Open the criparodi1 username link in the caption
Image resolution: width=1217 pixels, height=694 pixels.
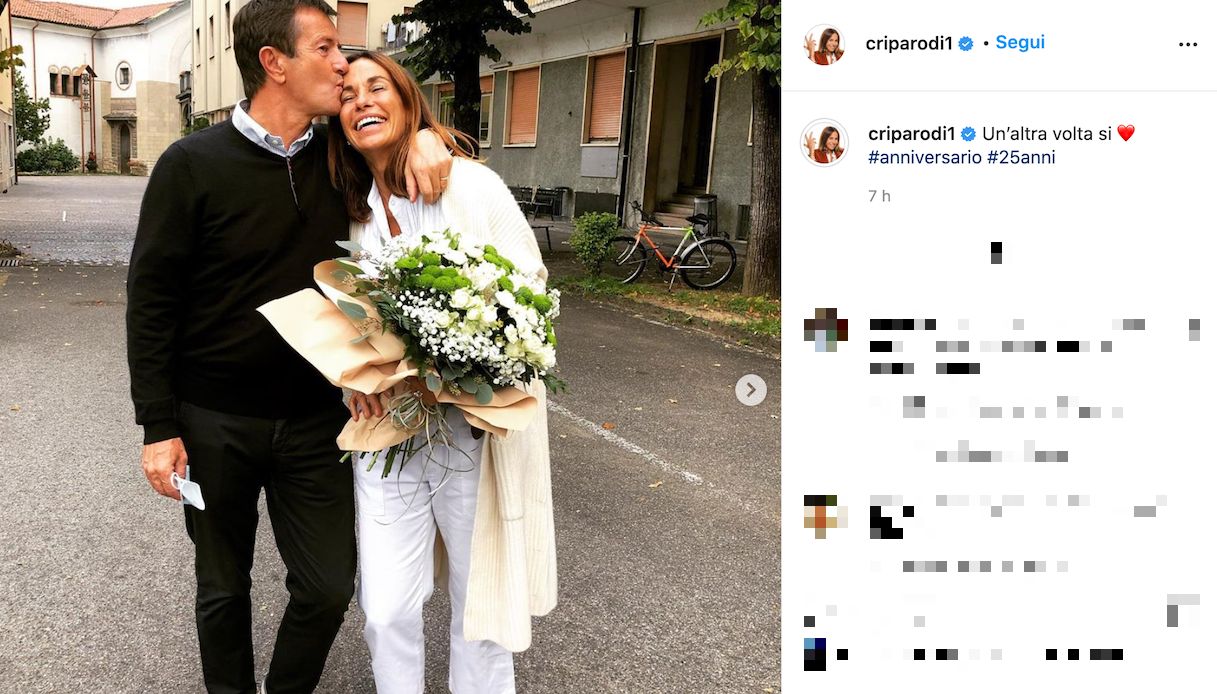[912, 134]
